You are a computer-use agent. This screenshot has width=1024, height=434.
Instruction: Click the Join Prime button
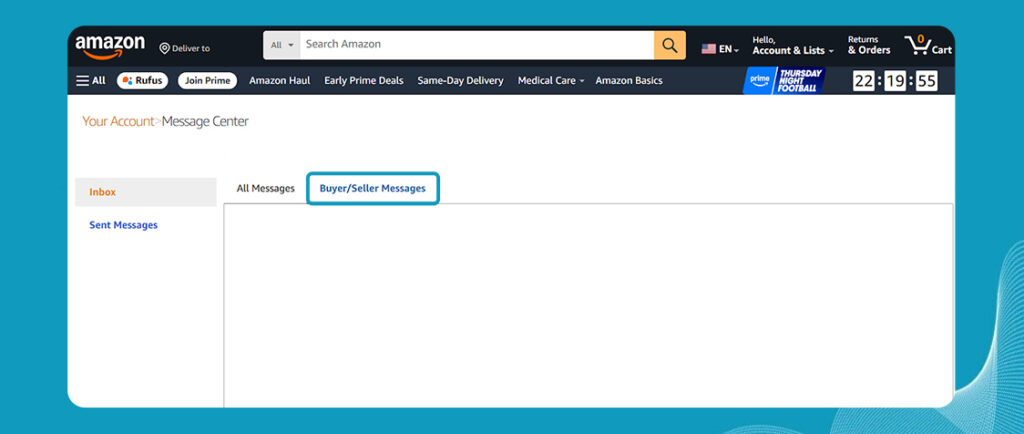(208, 81)
